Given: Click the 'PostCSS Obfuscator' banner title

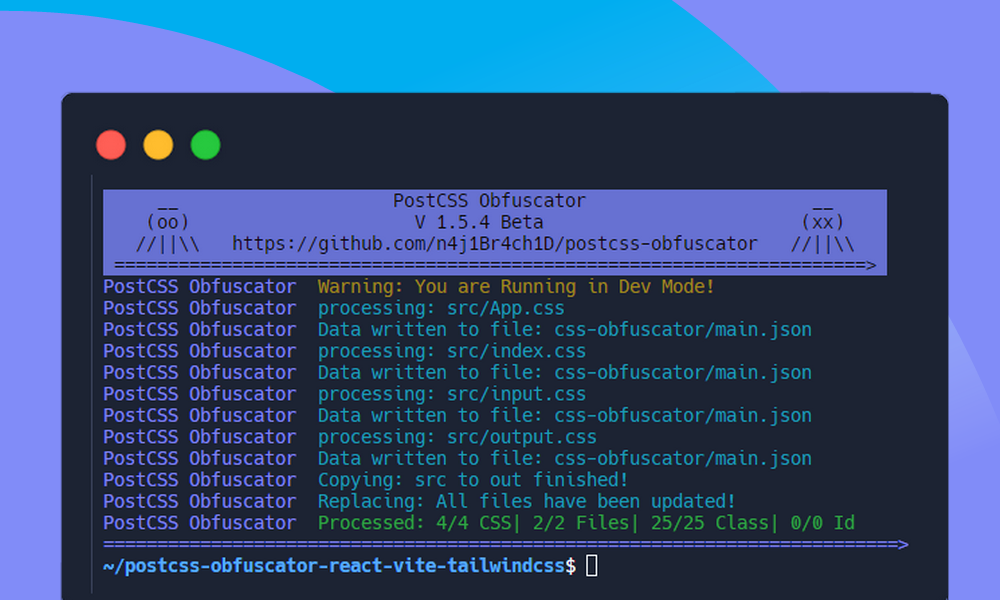Looking at the screenshot, I should [489, 201].
